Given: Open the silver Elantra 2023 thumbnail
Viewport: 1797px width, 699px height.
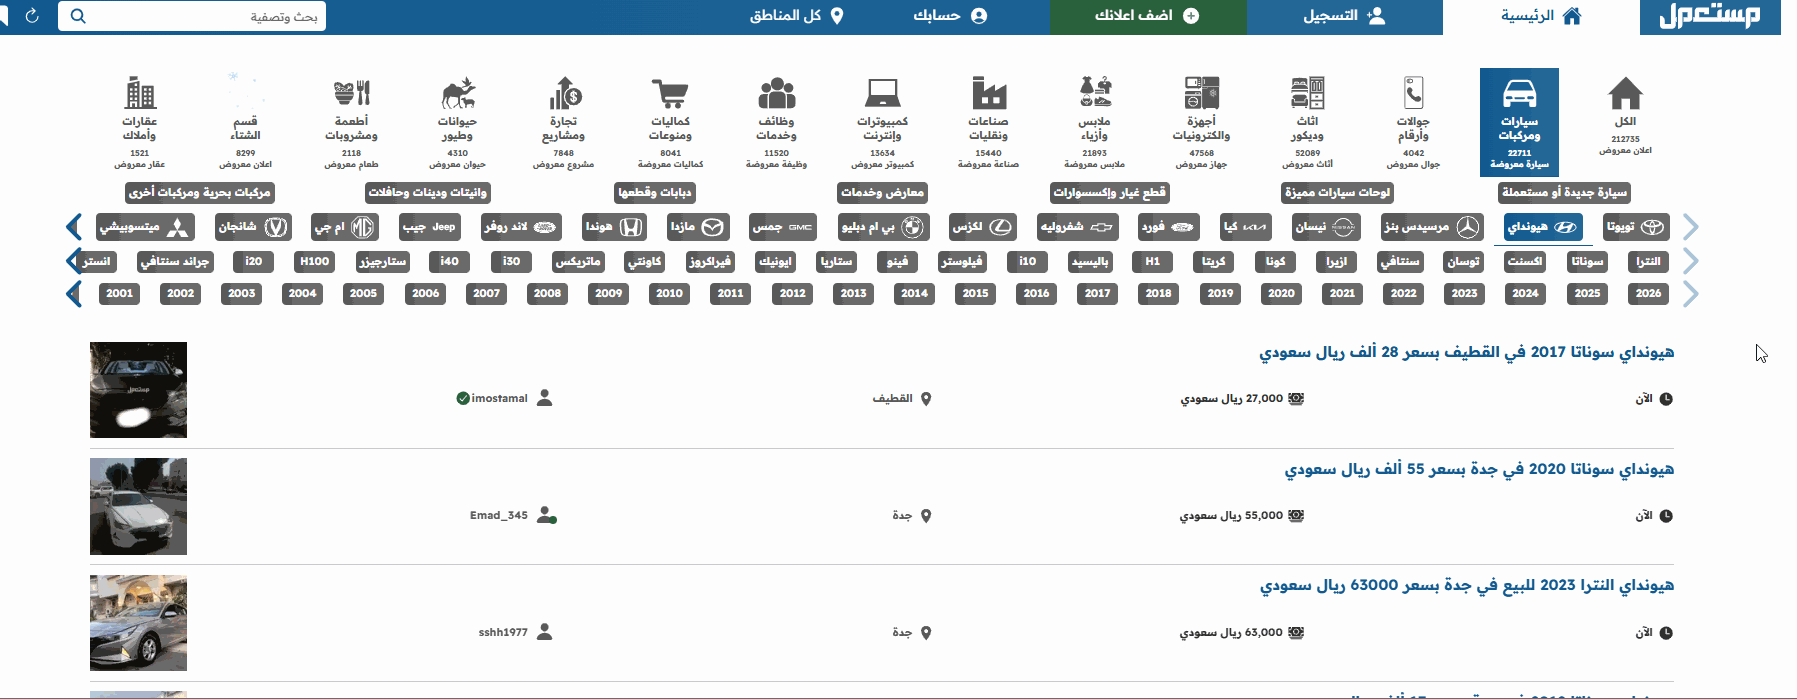Looking at the screenshot, I should click(138, 623).
